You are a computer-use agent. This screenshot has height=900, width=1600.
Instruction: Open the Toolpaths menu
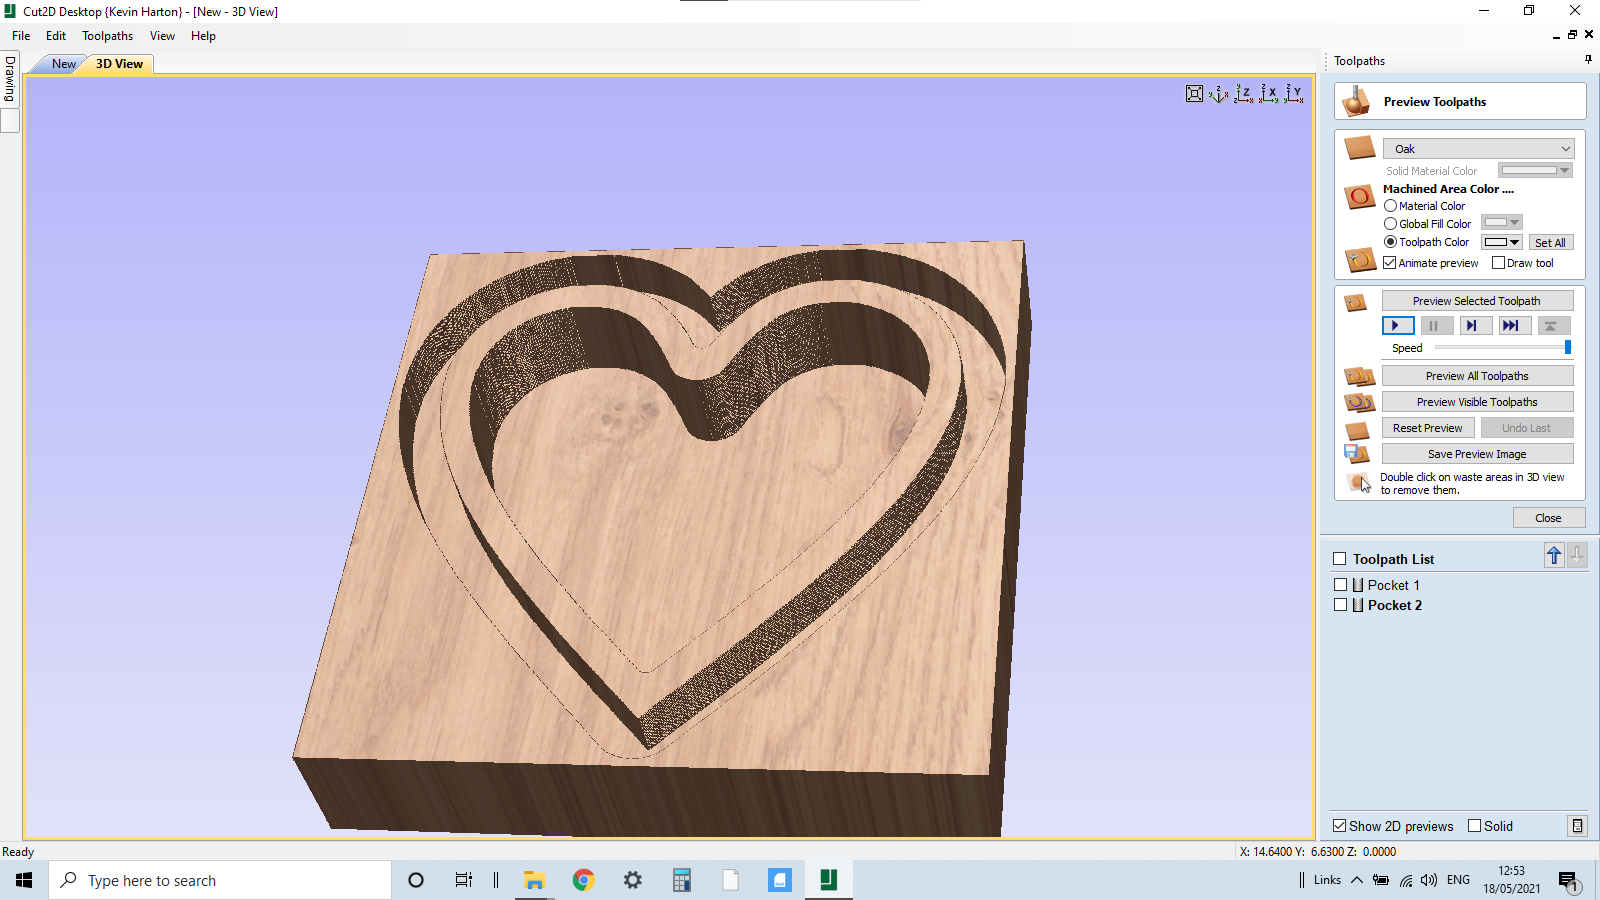pyautogui.click(x=107, y=36)
